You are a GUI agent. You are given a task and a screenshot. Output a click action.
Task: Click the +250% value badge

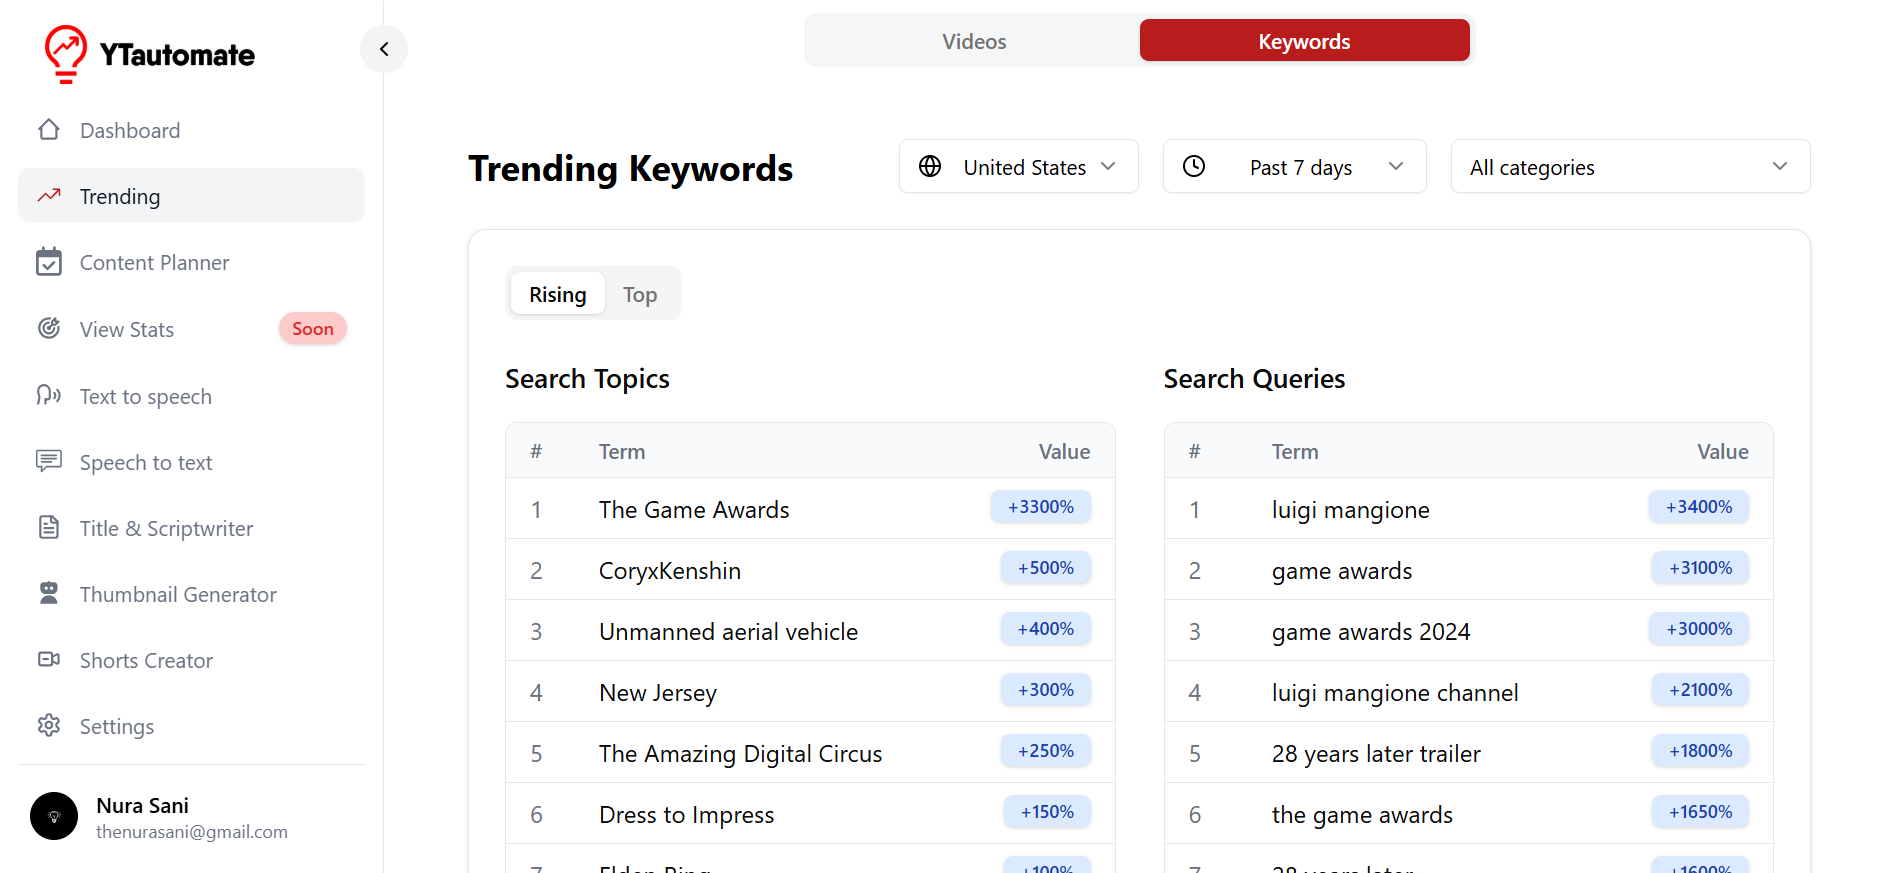(1046, 751)
